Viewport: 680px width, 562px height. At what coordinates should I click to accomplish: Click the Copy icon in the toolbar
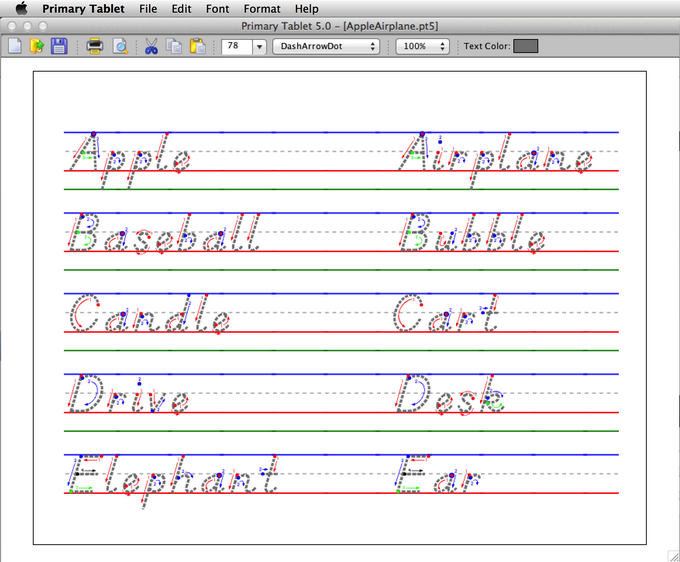click(x=174, y=46)
